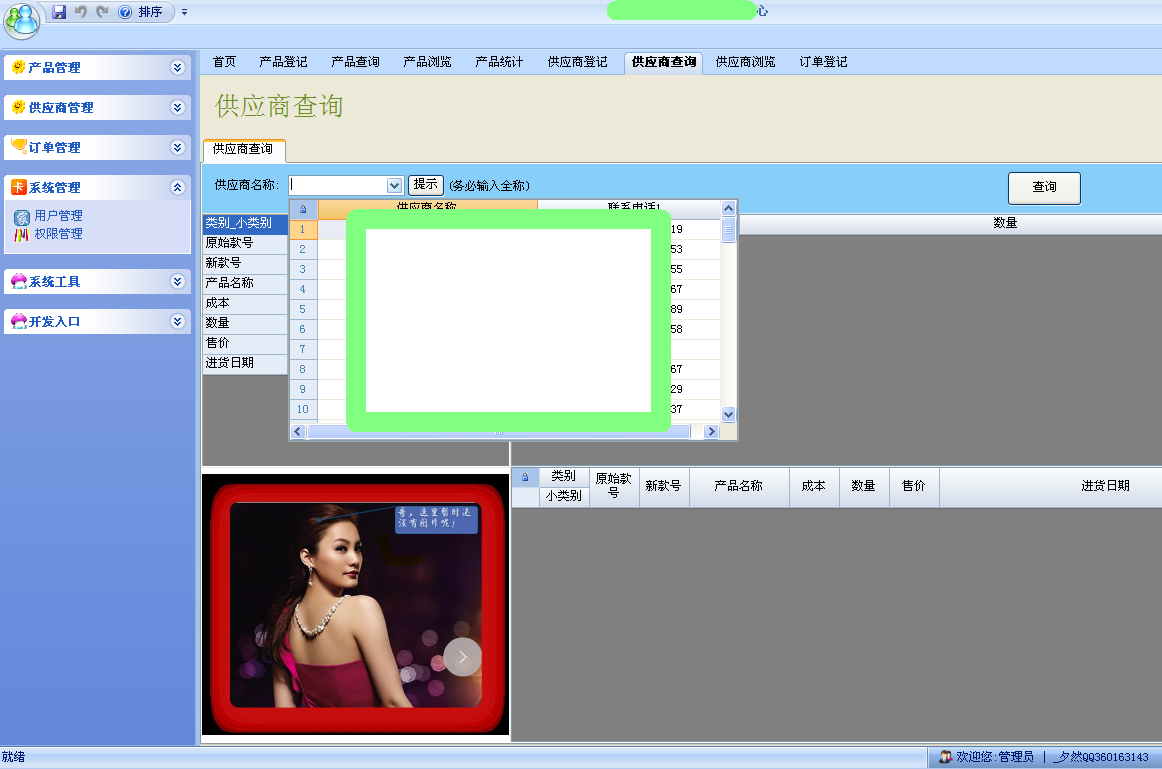This screenshot has width=1162, height=769.
Task: Open 用户管理 in the sidebar
Action: coord(58,216)
